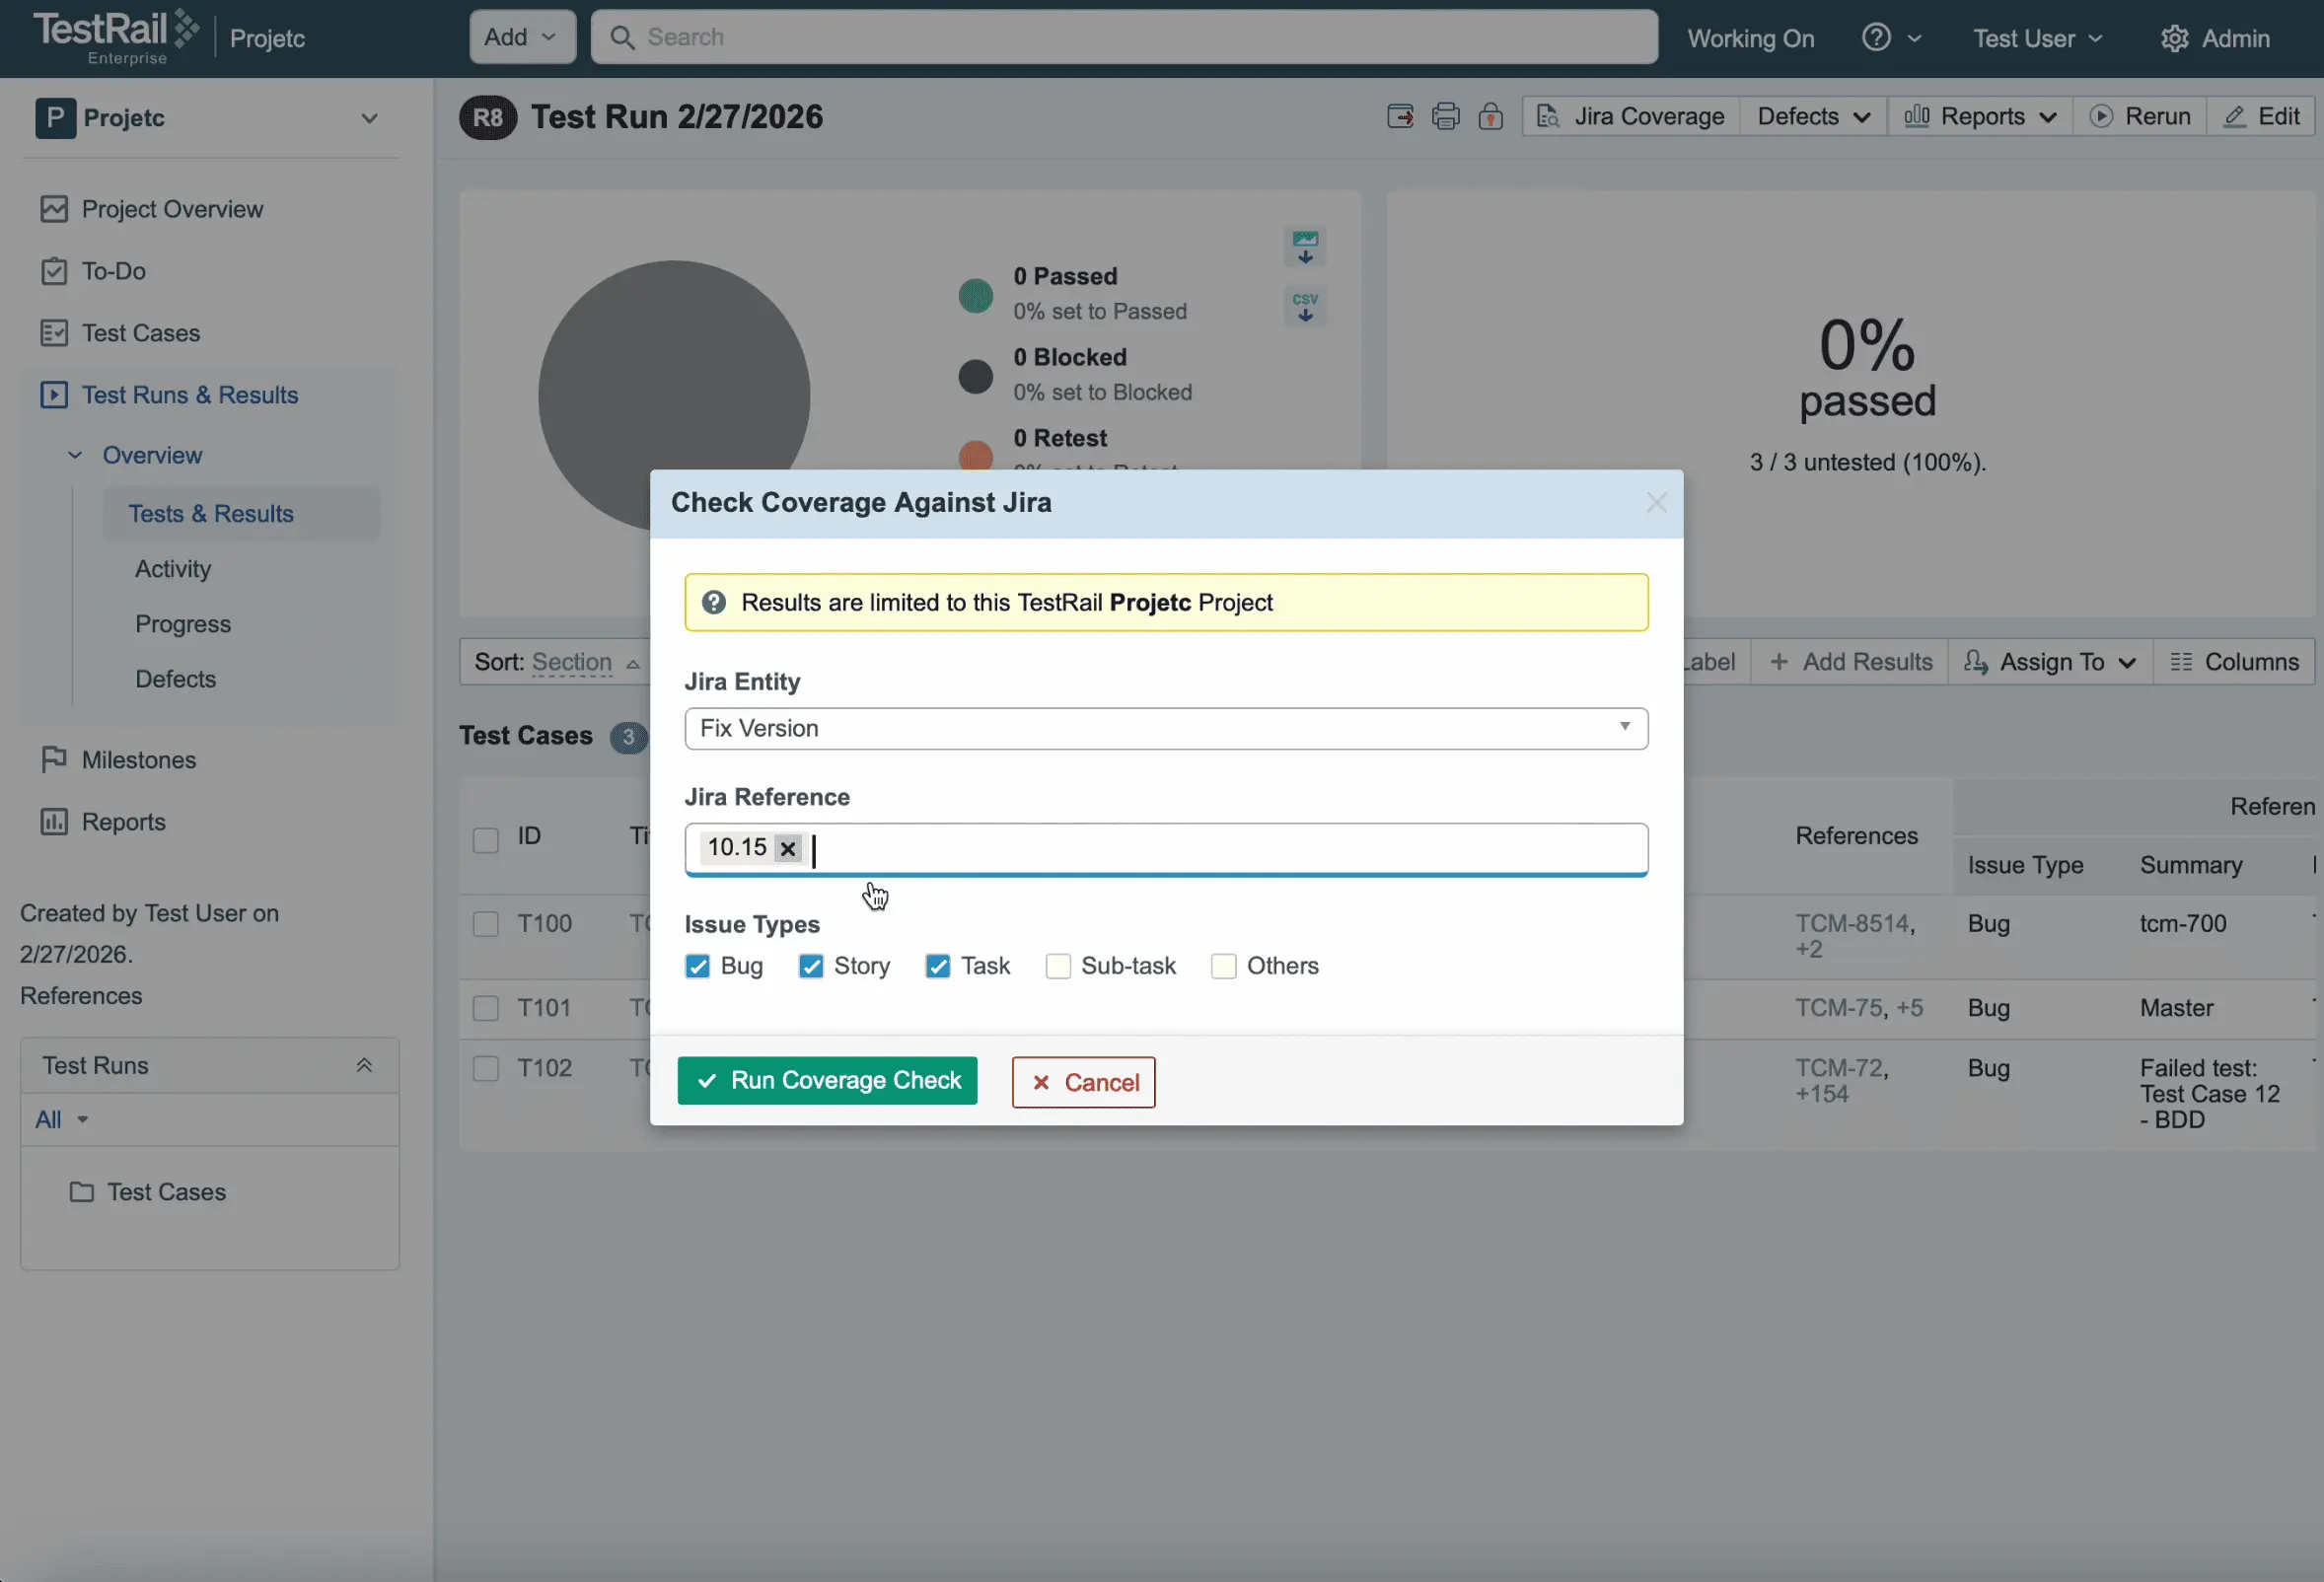
Task: Uncheck the Story issue type
Action: pos(811,966)
